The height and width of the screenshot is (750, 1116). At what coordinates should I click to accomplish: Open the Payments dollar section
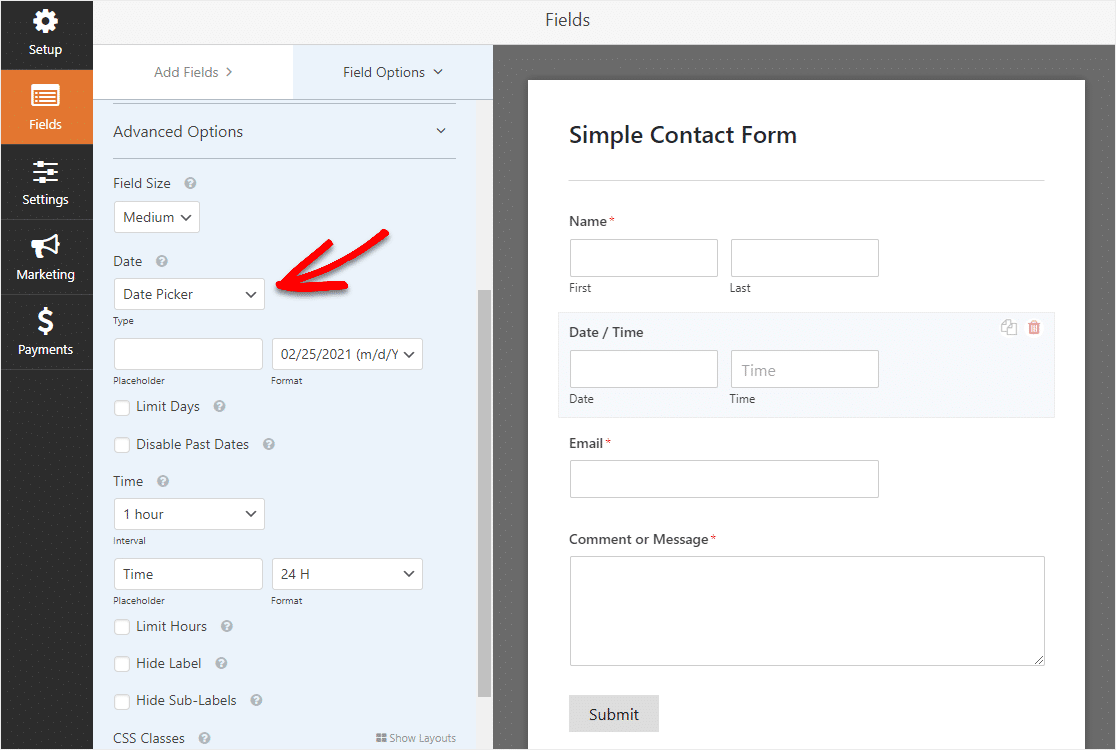pyautogui.click(x=46, y=333)
